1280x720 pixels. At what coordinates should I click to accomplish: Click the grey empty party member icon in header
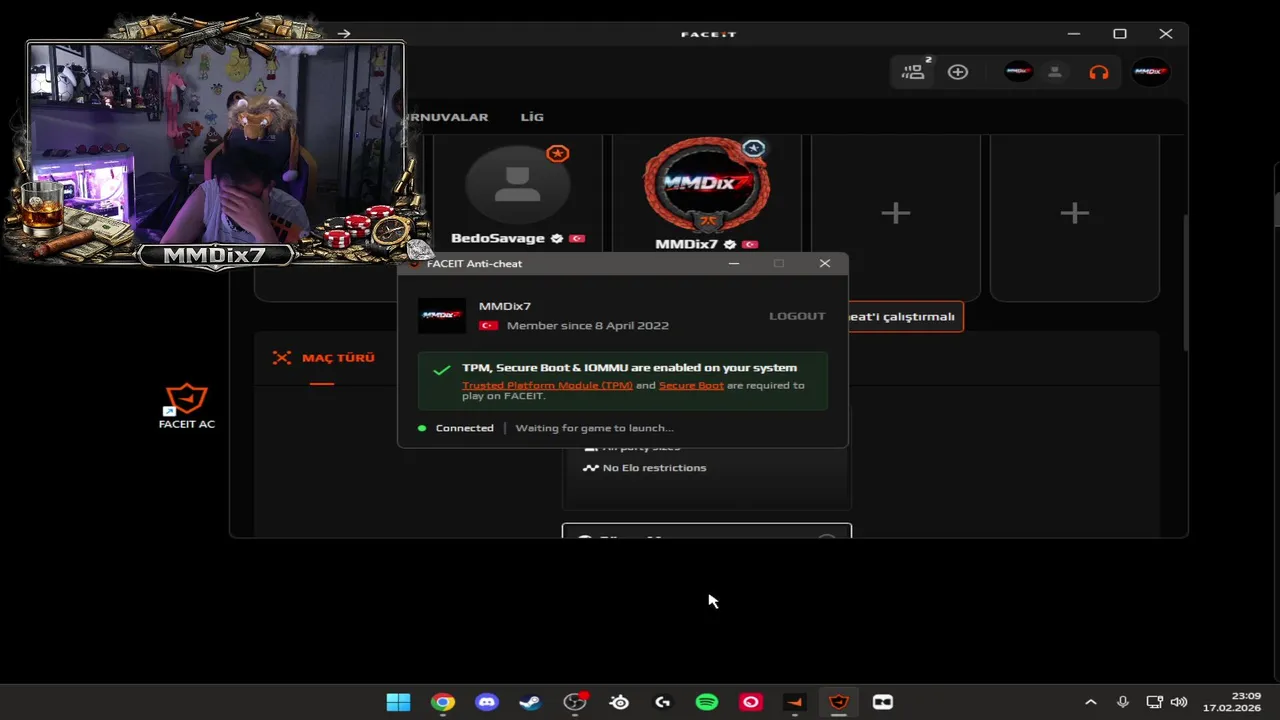click(x=1055, y=72)
